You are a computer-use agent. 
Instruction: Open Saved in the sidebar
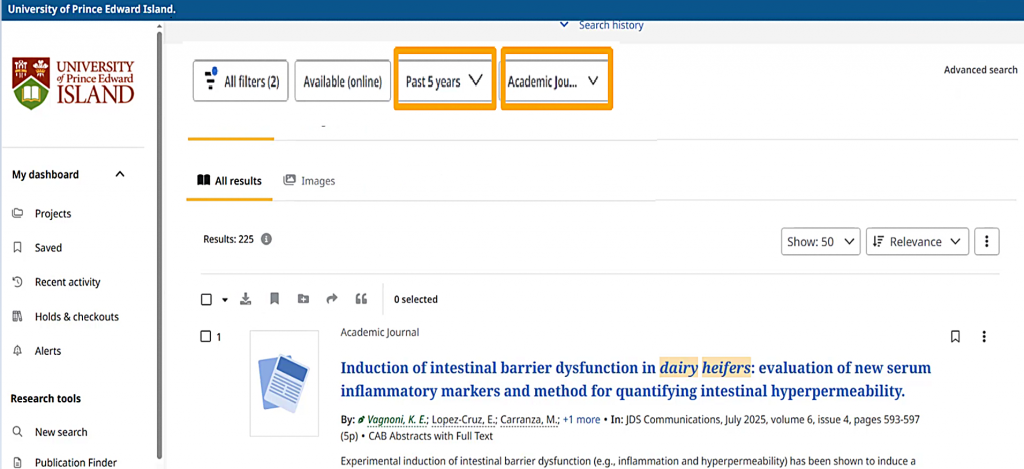point(48,248)
